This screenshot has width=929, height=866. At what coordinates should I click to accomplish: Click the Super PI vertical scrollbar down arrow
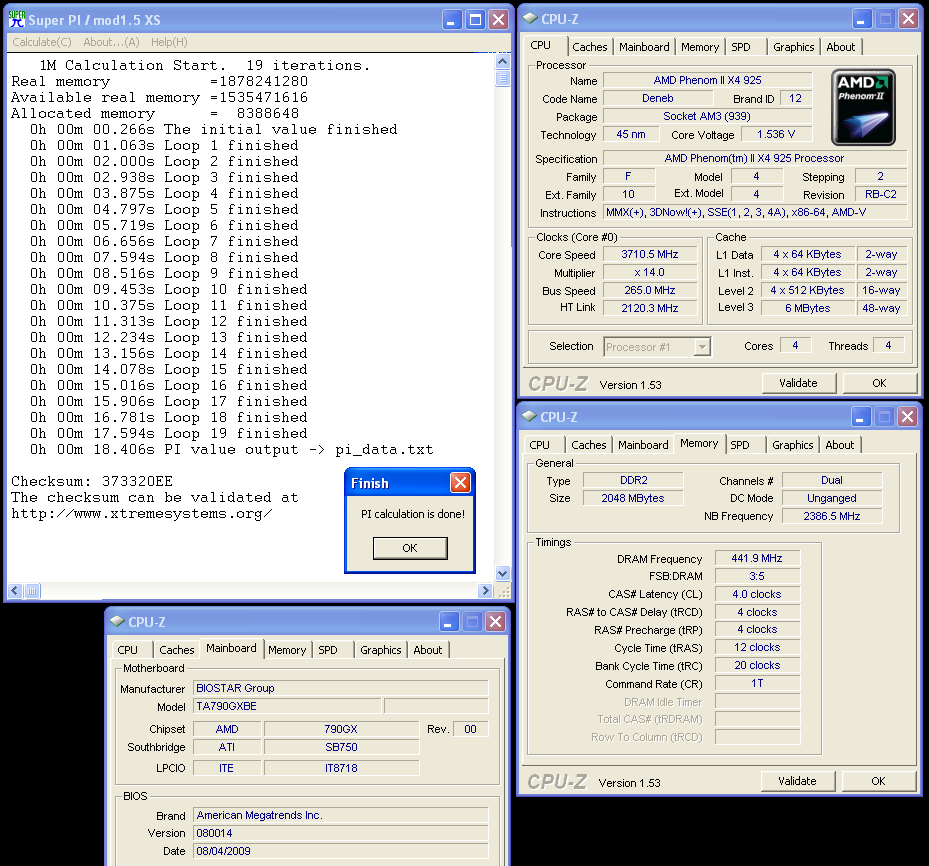pos(502,573)
